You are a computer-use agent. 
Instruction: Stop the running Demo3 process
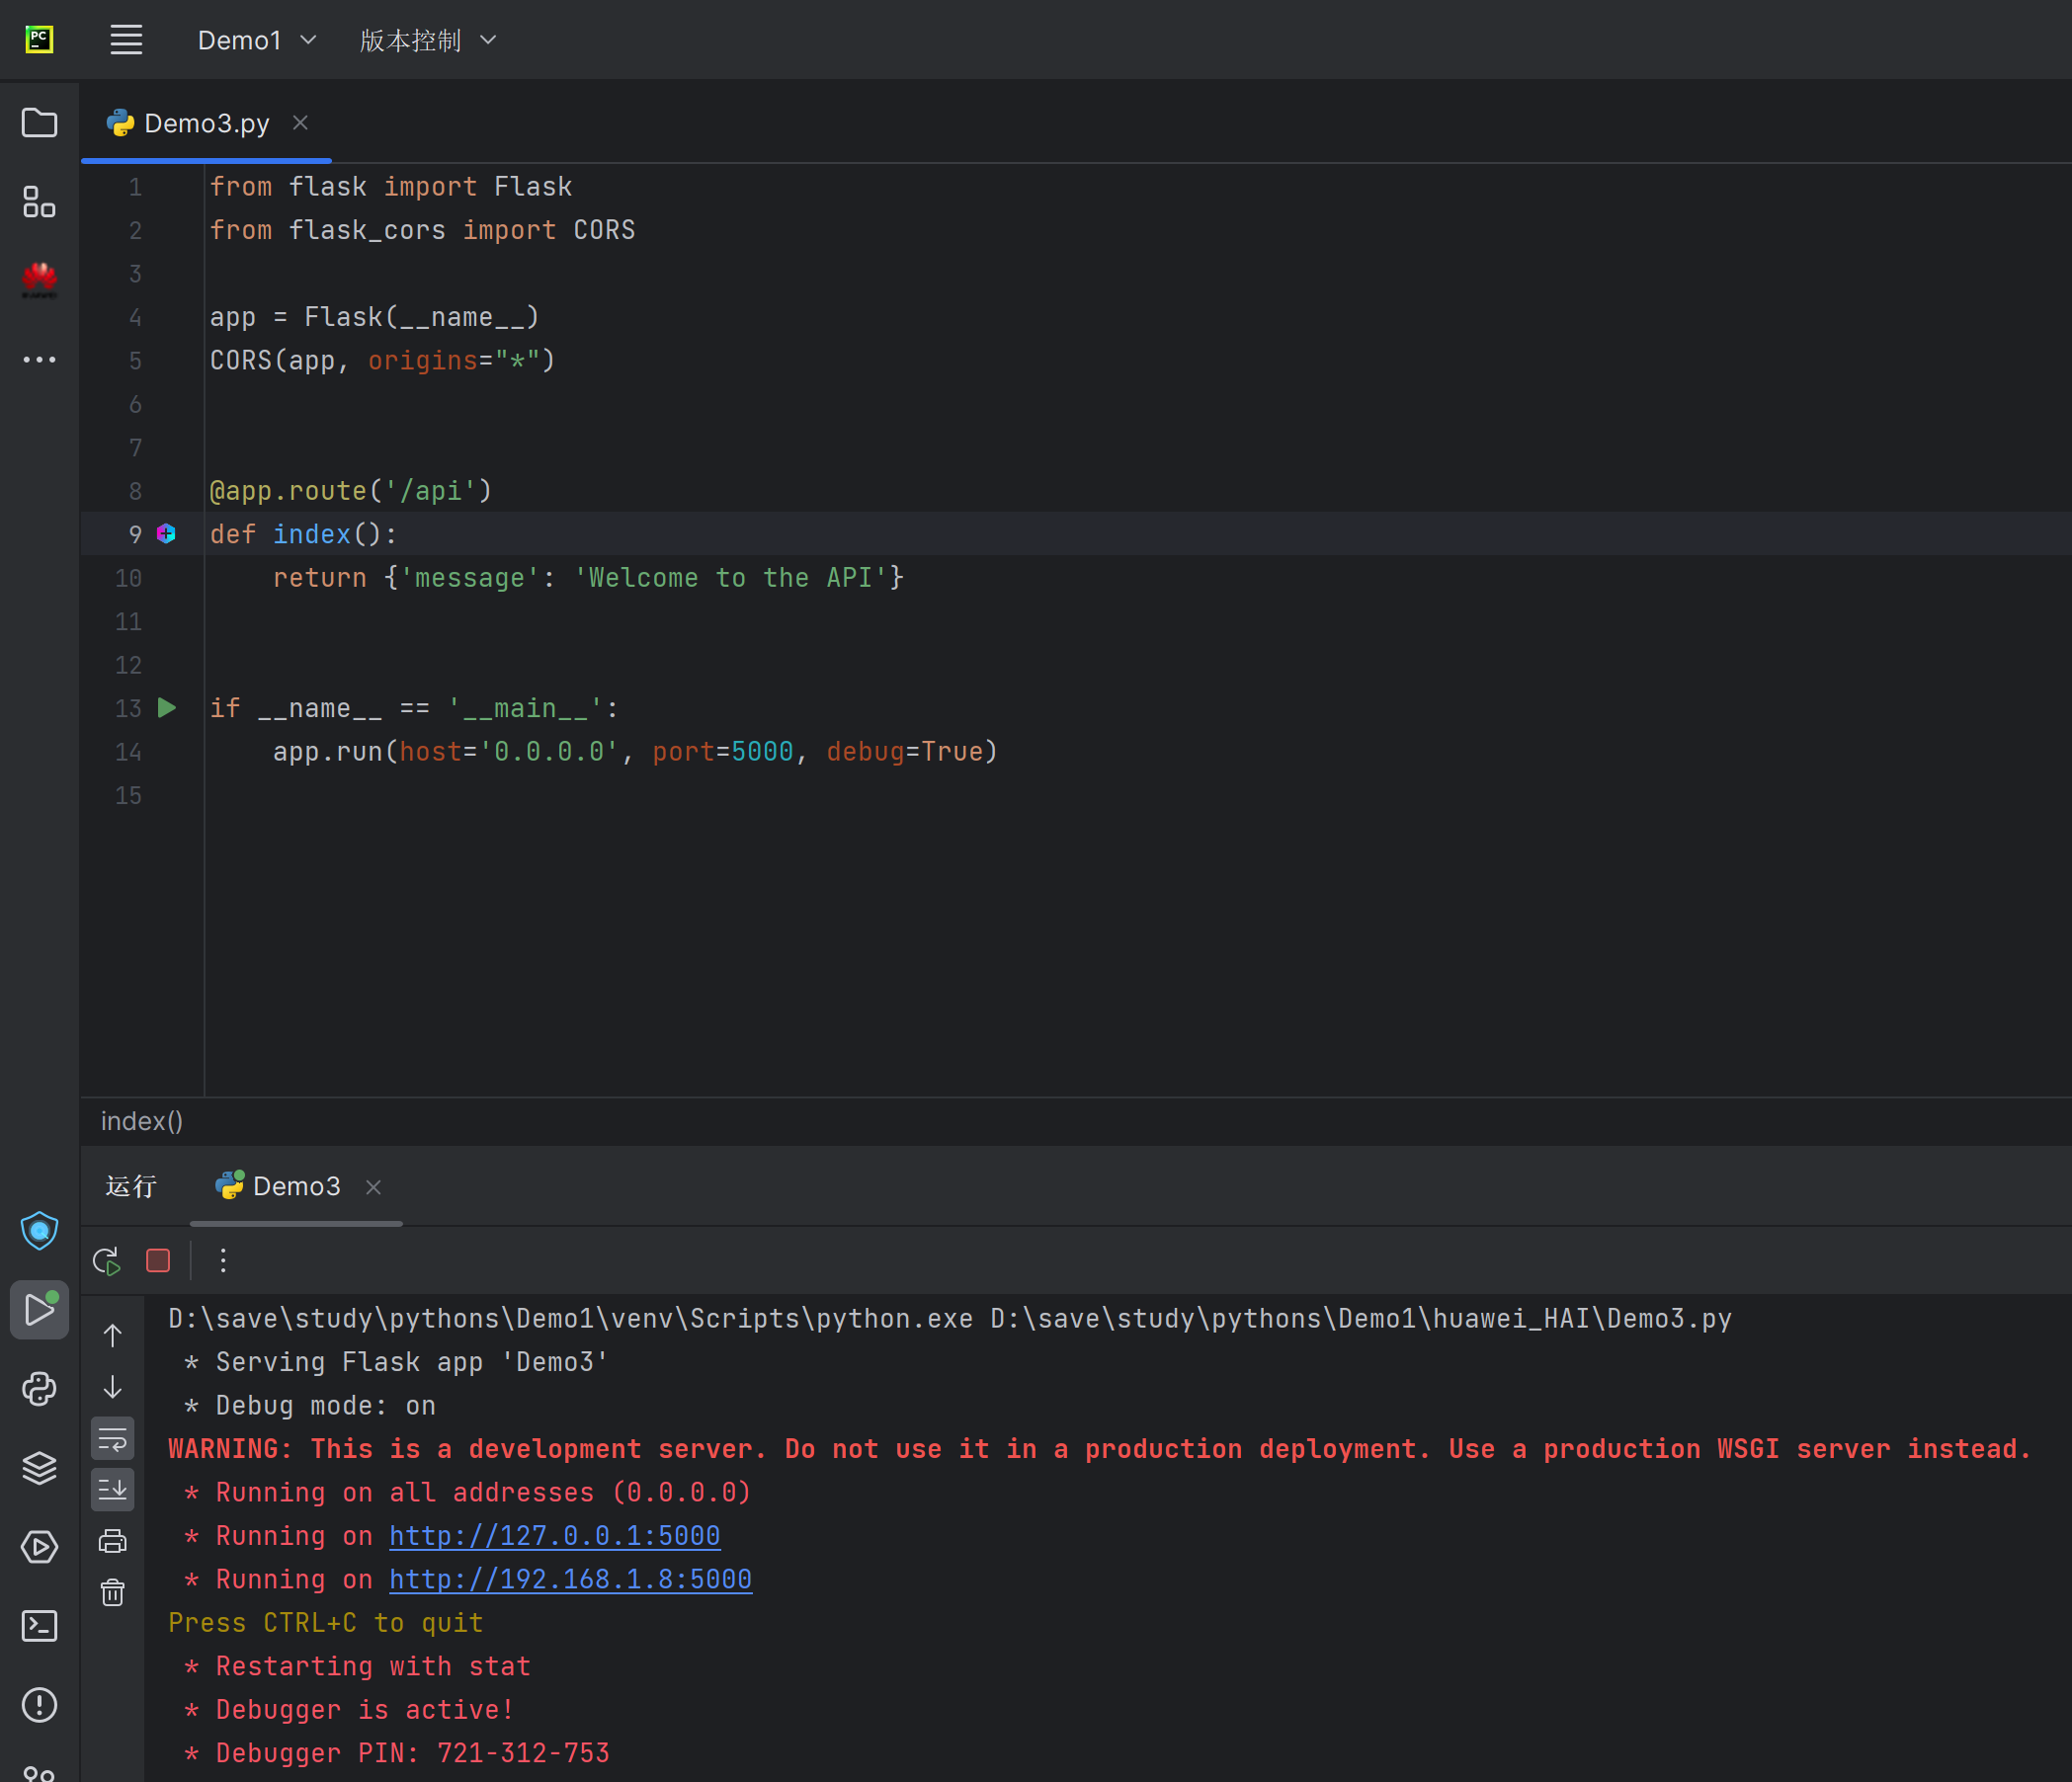(x=158, y=1261)
